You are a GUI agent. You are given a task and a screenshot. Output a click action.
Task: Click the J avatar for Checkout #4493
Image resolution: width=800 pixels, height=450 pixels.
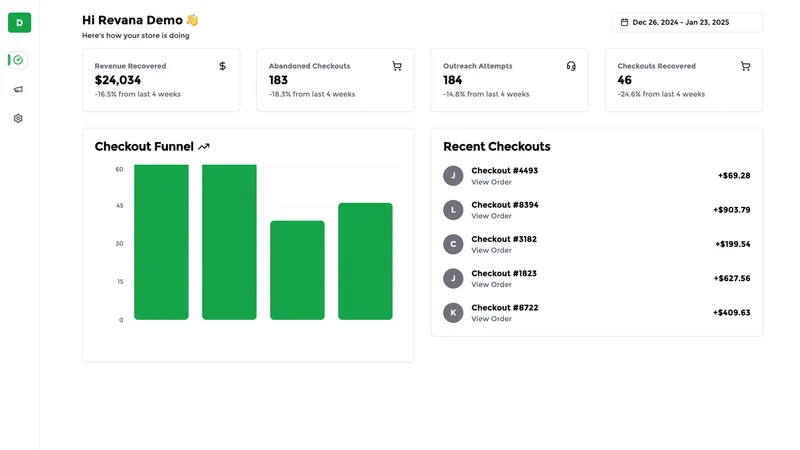click(x=453, y=176)
